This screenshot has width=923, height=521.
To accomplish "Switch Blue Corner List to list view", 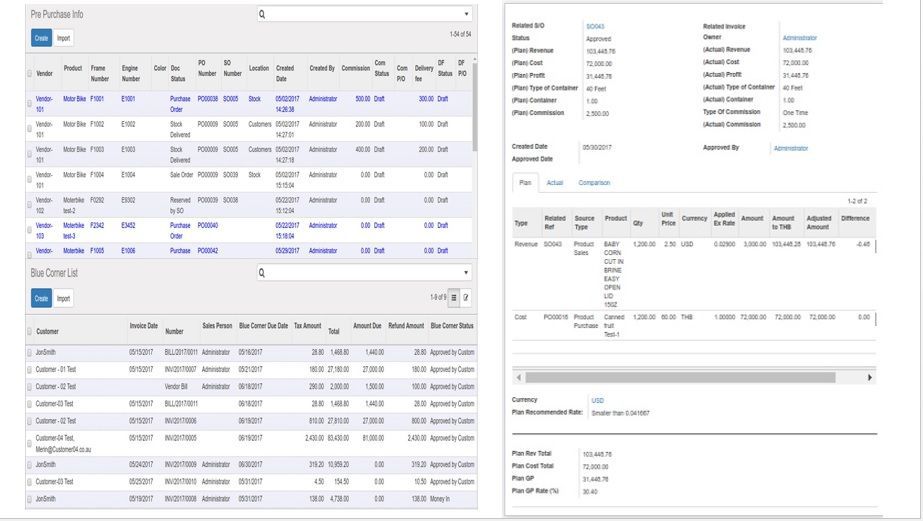I will pyautogui.click(x=453, y=298).
